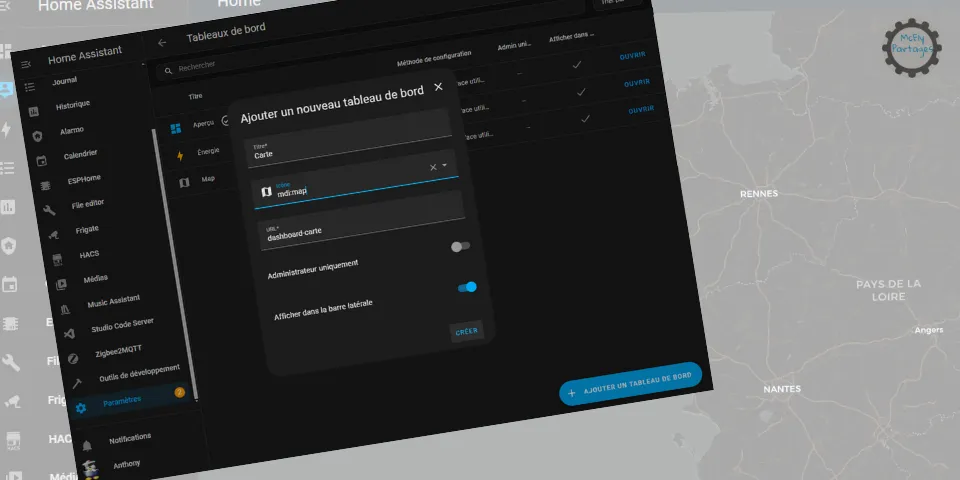Close the Ajouter un nouveau tableau de bord dialog
Screen dimensions: 960x480
[438, 87]
